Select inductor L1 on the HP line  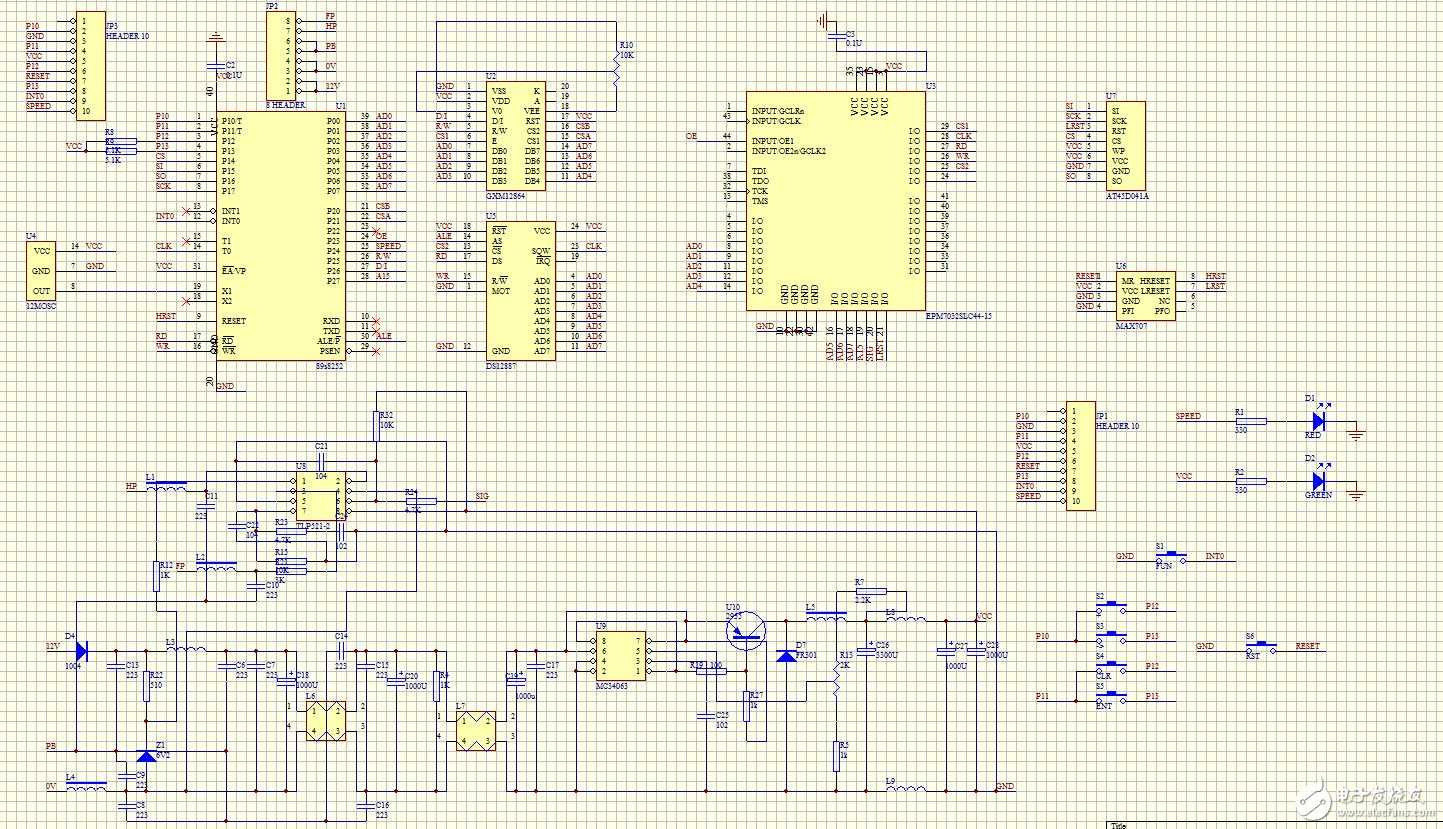click(166, 486)
